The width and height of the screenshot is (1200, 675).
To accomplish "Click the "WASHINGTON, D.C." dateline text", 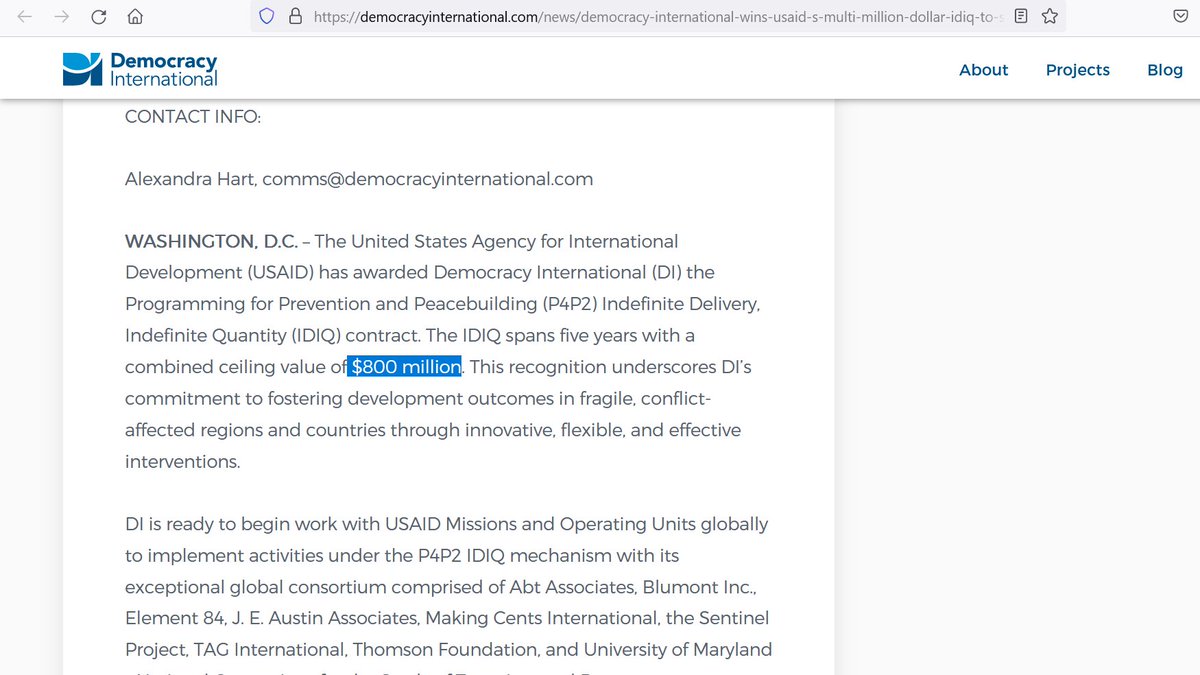I will [x=211, y=242].
